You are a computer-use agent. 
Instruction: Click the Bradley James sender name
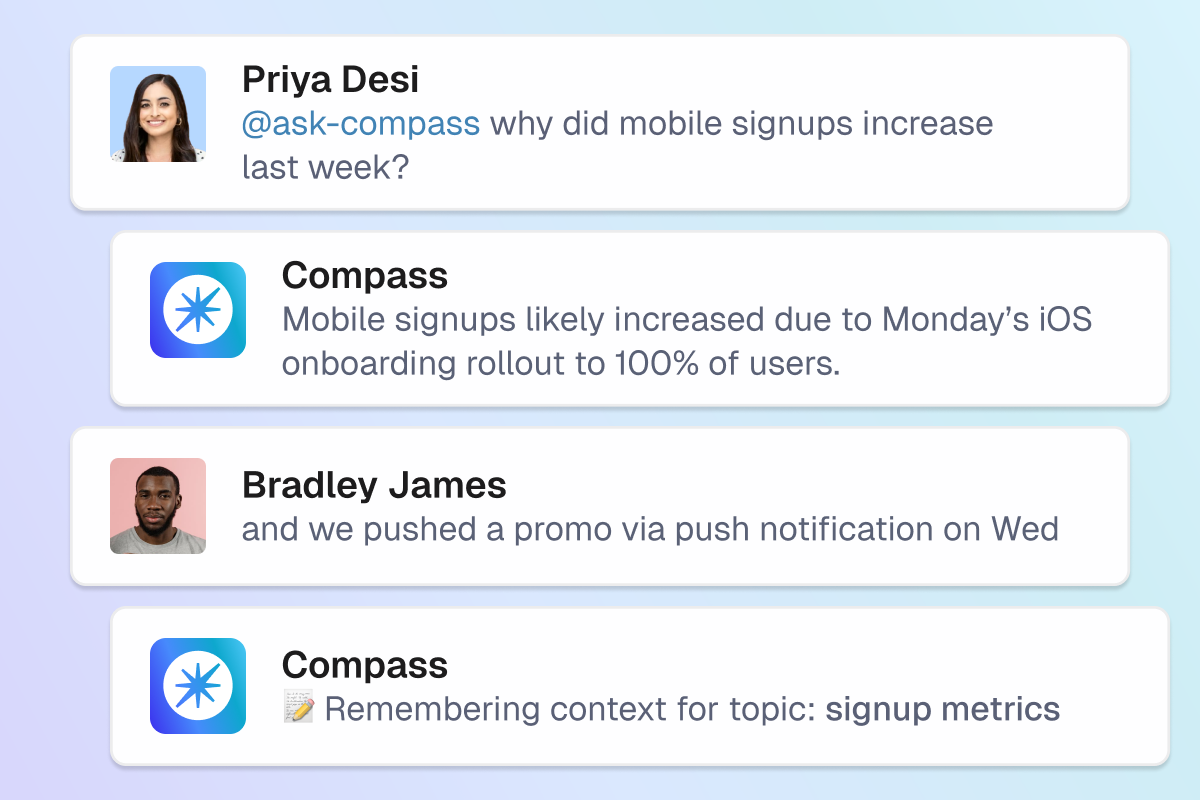pos(374,485)
